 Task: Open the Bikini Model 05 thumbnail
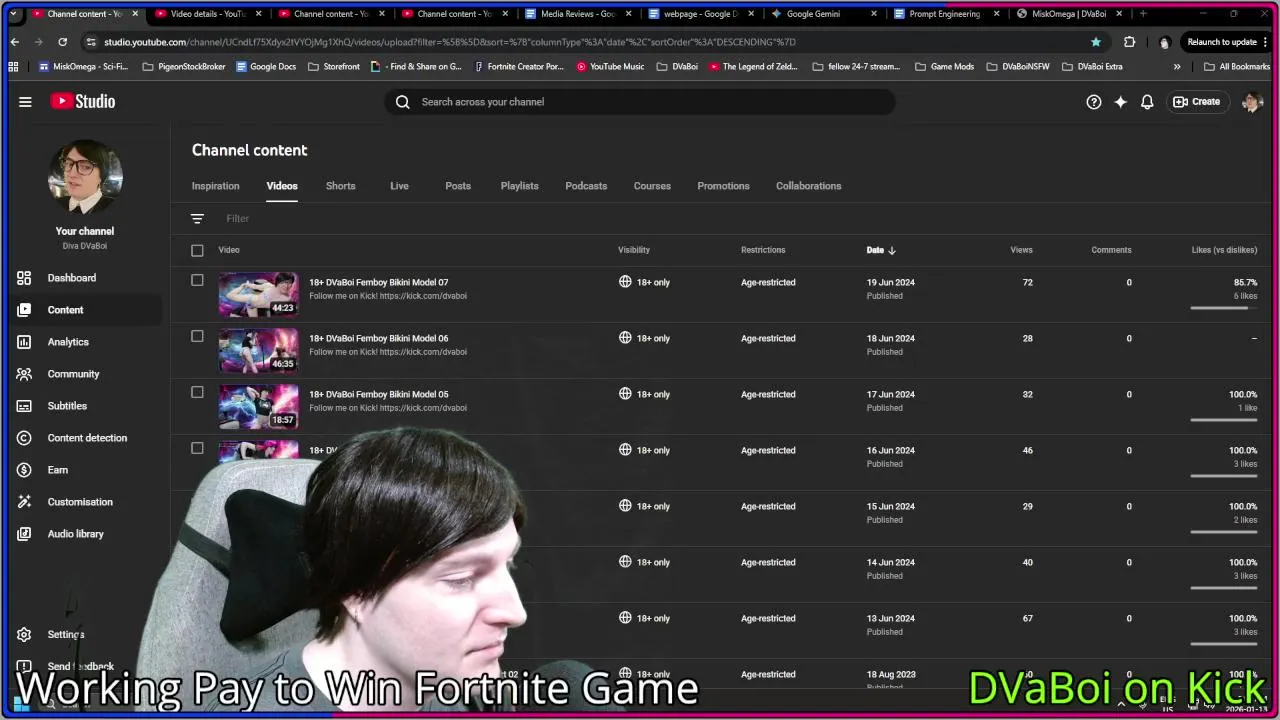click(258, 407)
